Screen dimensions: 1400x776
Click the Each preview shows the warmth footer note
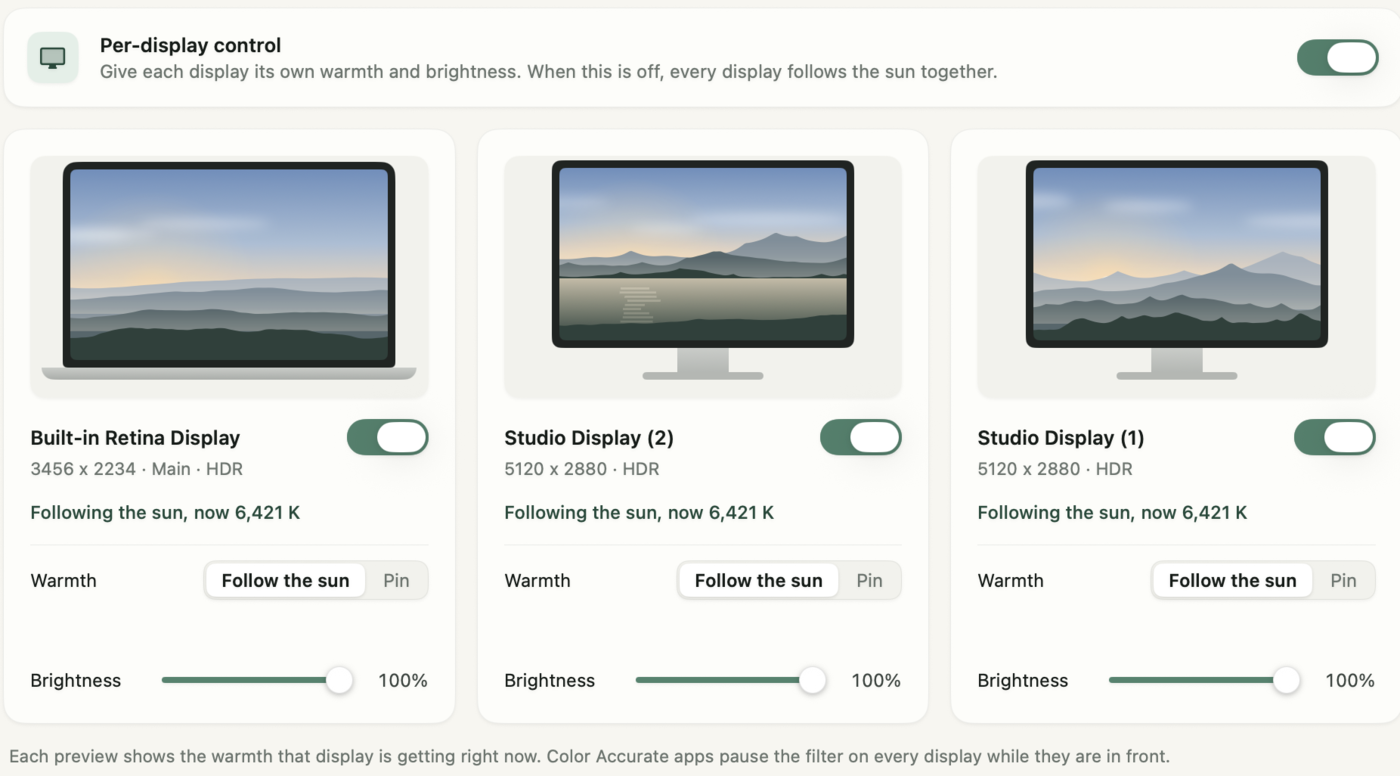click(x=589, y=756)
